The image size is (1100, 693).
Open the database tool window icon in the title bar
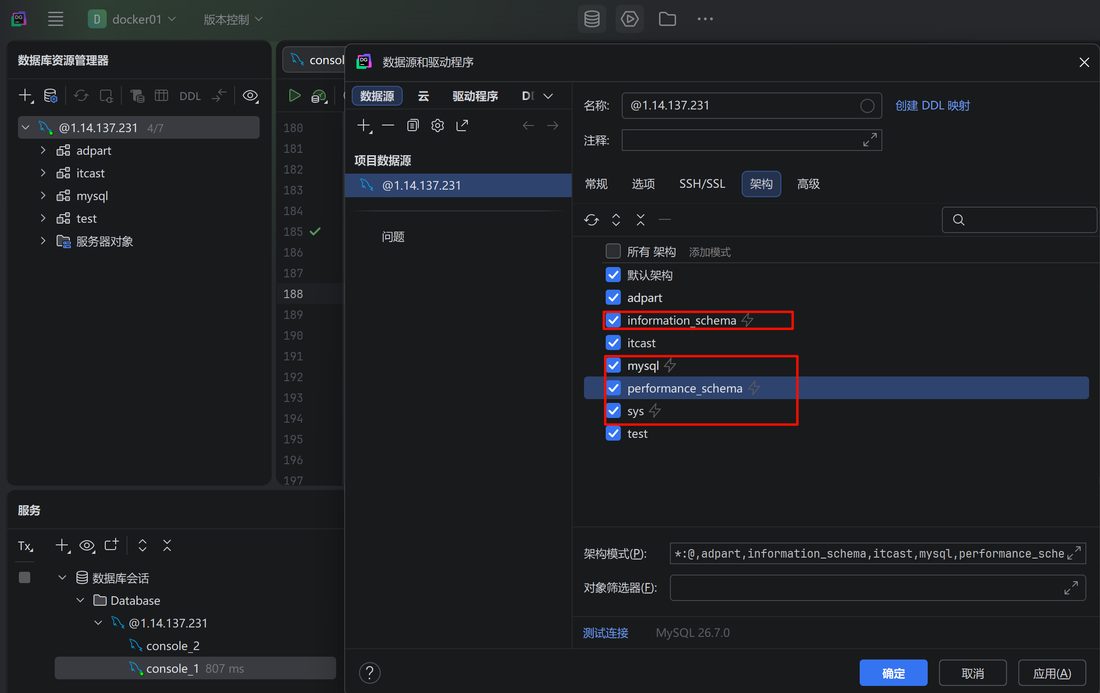(x=592, y=19)
